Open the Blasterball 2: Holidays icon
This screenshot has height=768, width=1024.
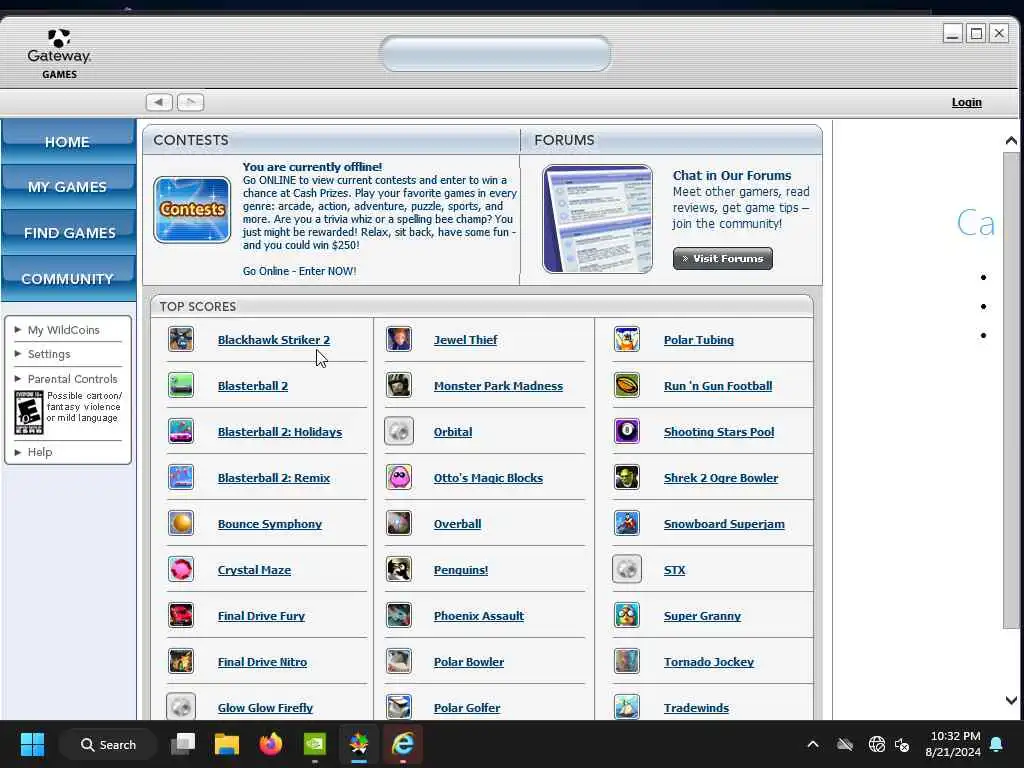point(181,432)
